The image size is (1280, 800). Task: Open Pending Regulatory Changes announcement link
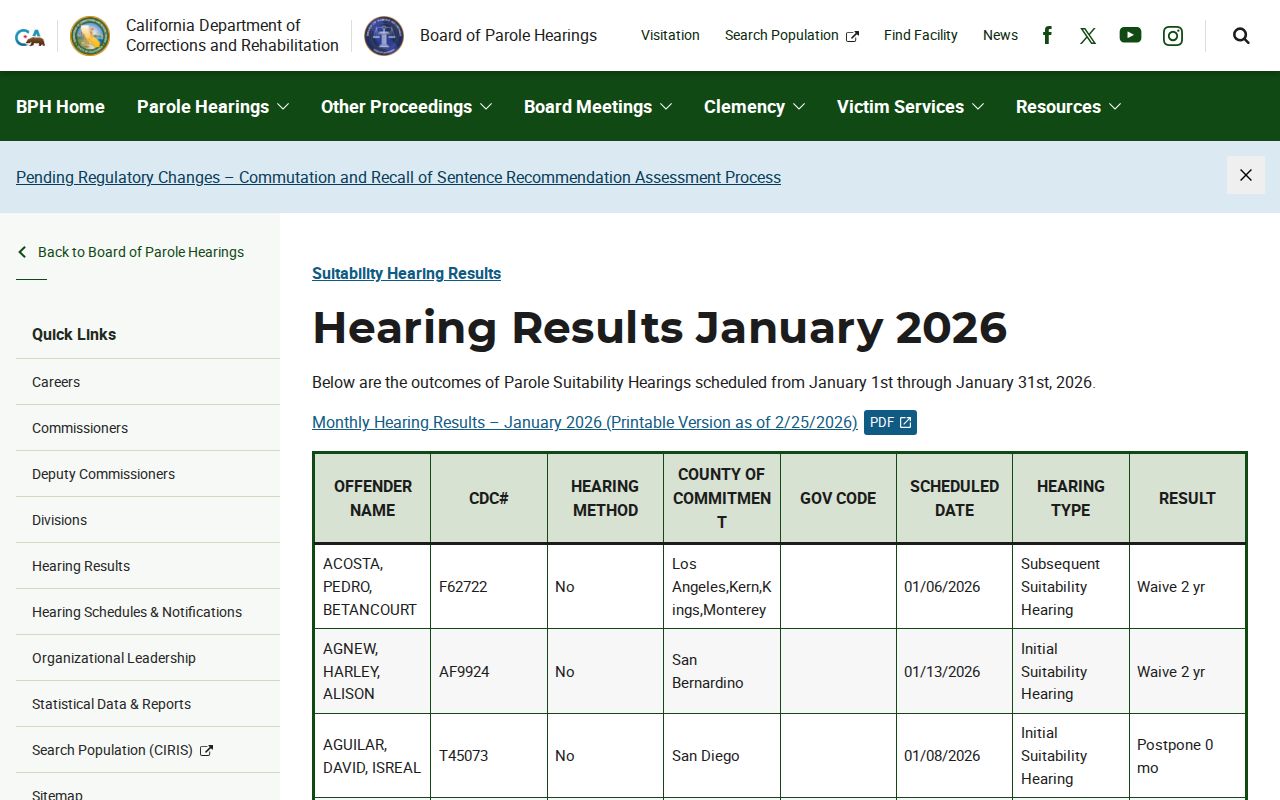pos(398,177)
